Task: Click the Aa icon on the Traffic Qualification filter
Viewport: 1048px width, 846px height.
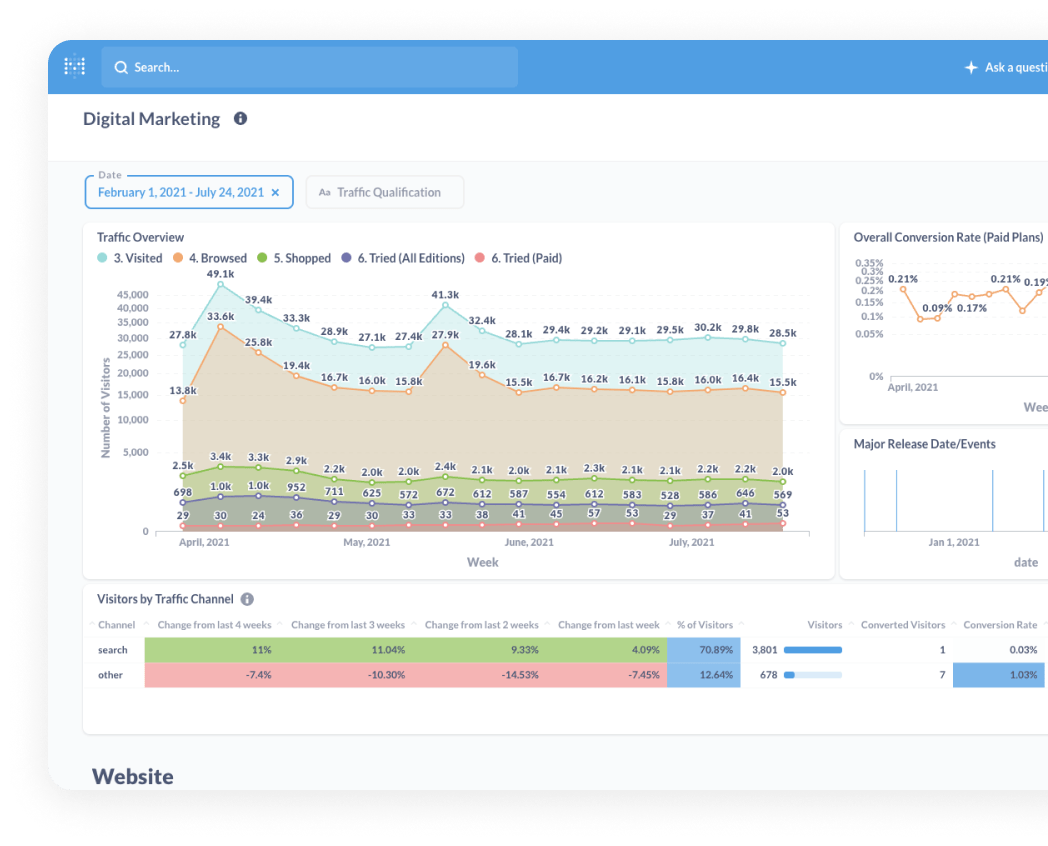Action: coord(324,192)
